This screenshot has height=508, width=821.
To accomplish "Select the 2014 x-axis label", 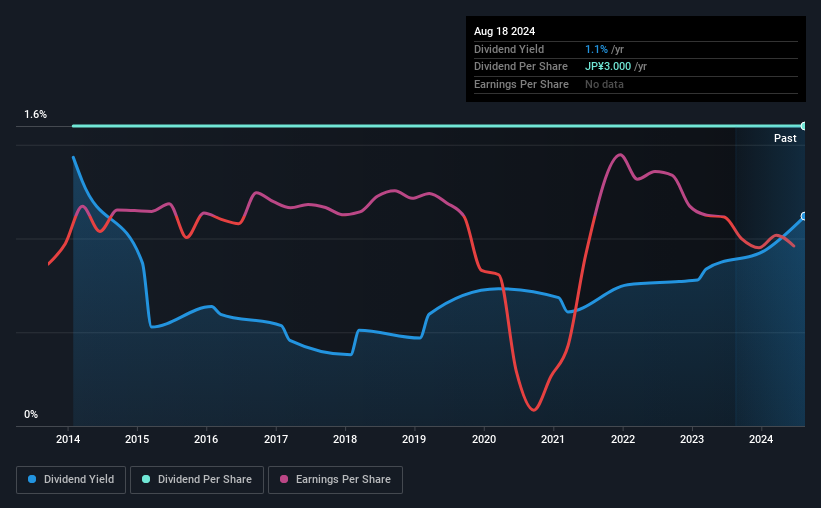I will 68,439.
